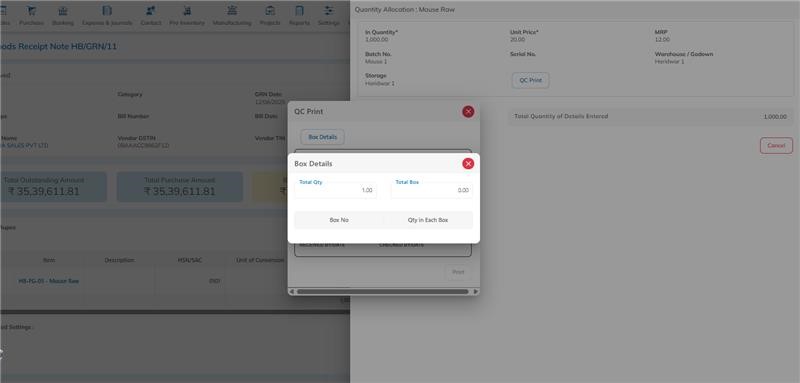The height and width of the screenshot is (383, 800).
Task: Open the Purchase module icon
Action: 32,11
